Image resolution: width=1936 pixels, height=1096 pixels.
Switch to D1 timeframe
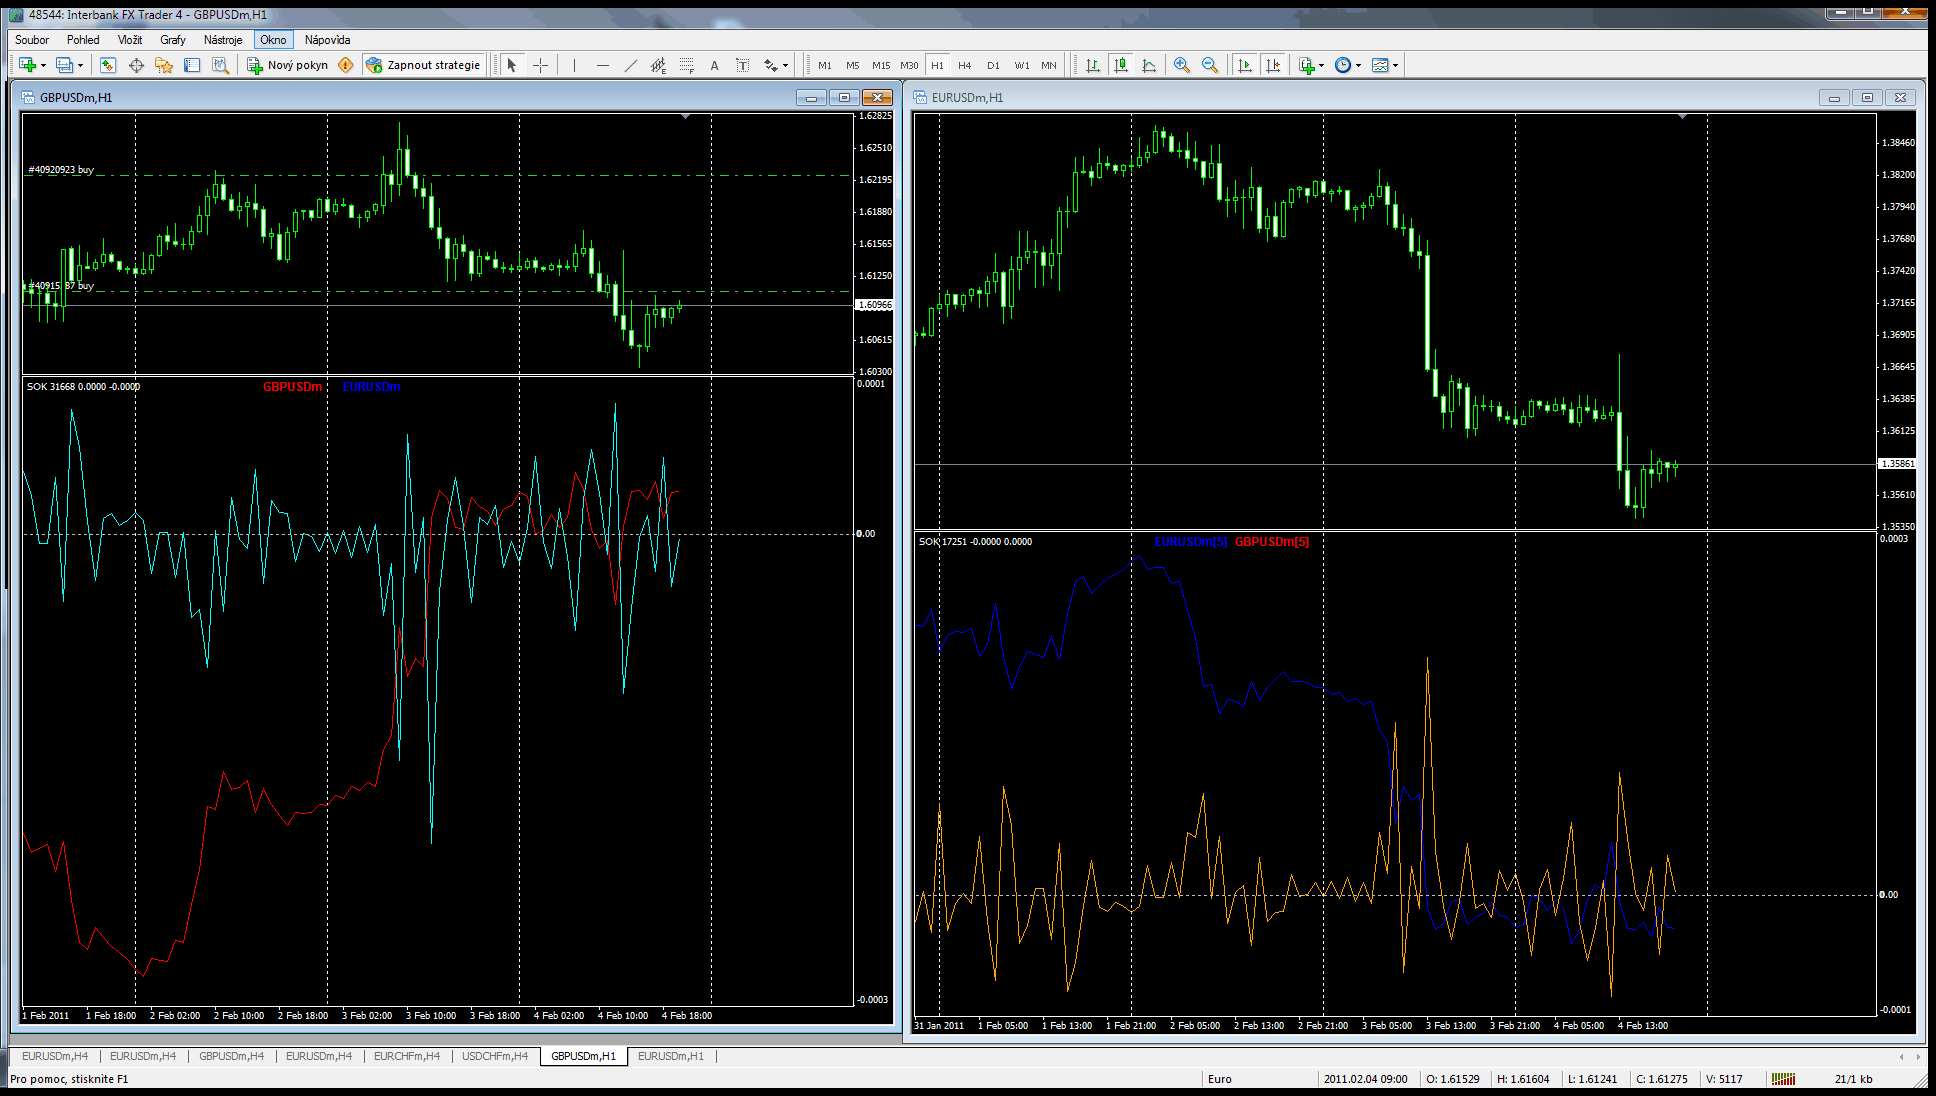tap(993, 65)
